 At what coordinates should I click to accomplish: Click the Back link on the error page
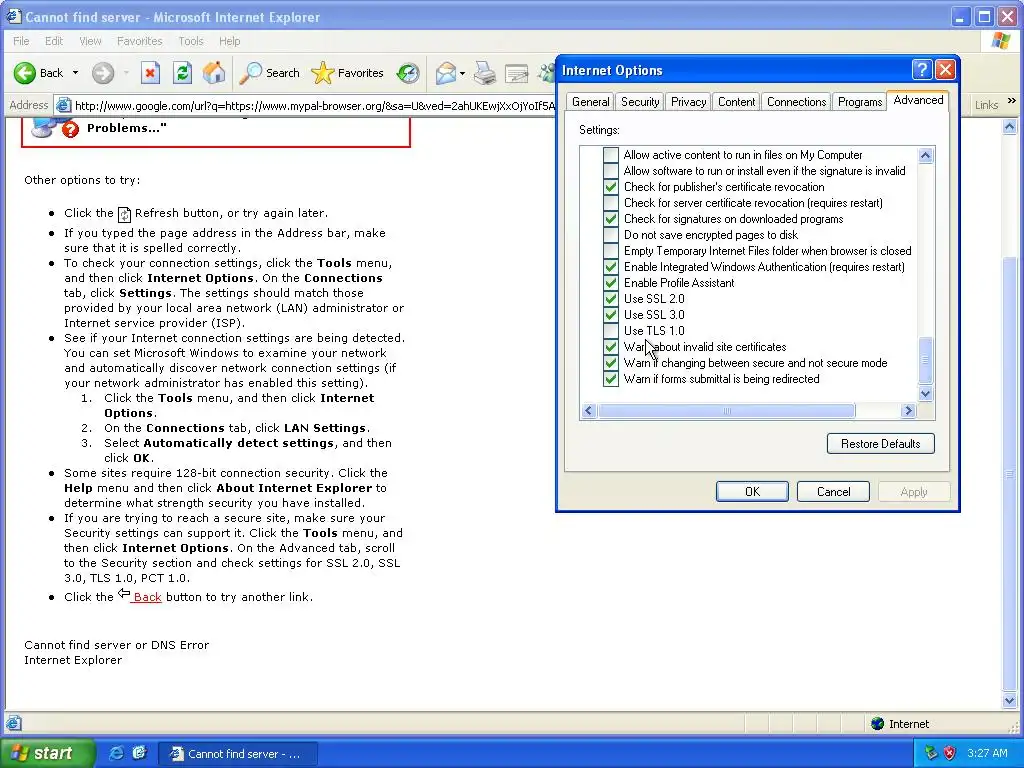coord(147,597)
